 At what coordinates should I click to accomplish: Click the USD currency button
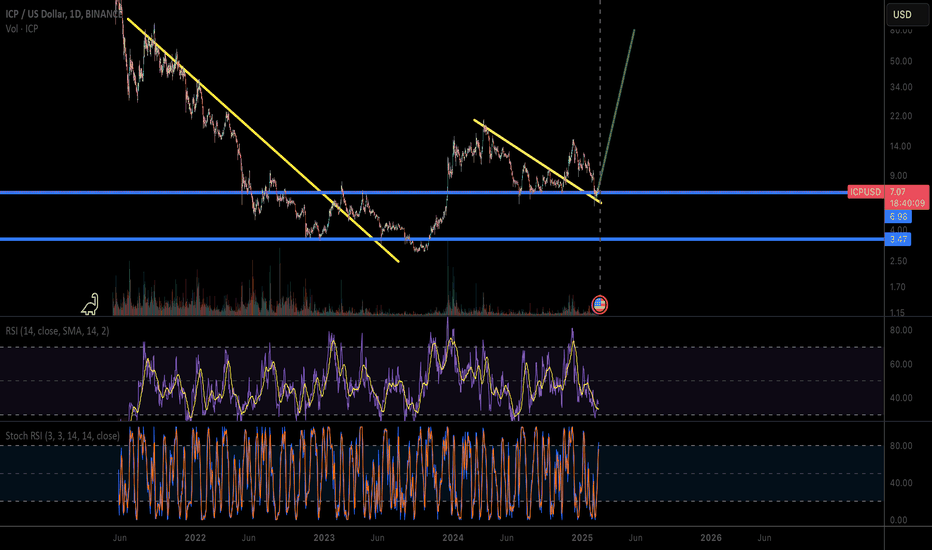pyautogui.click(x=907, y=14)
